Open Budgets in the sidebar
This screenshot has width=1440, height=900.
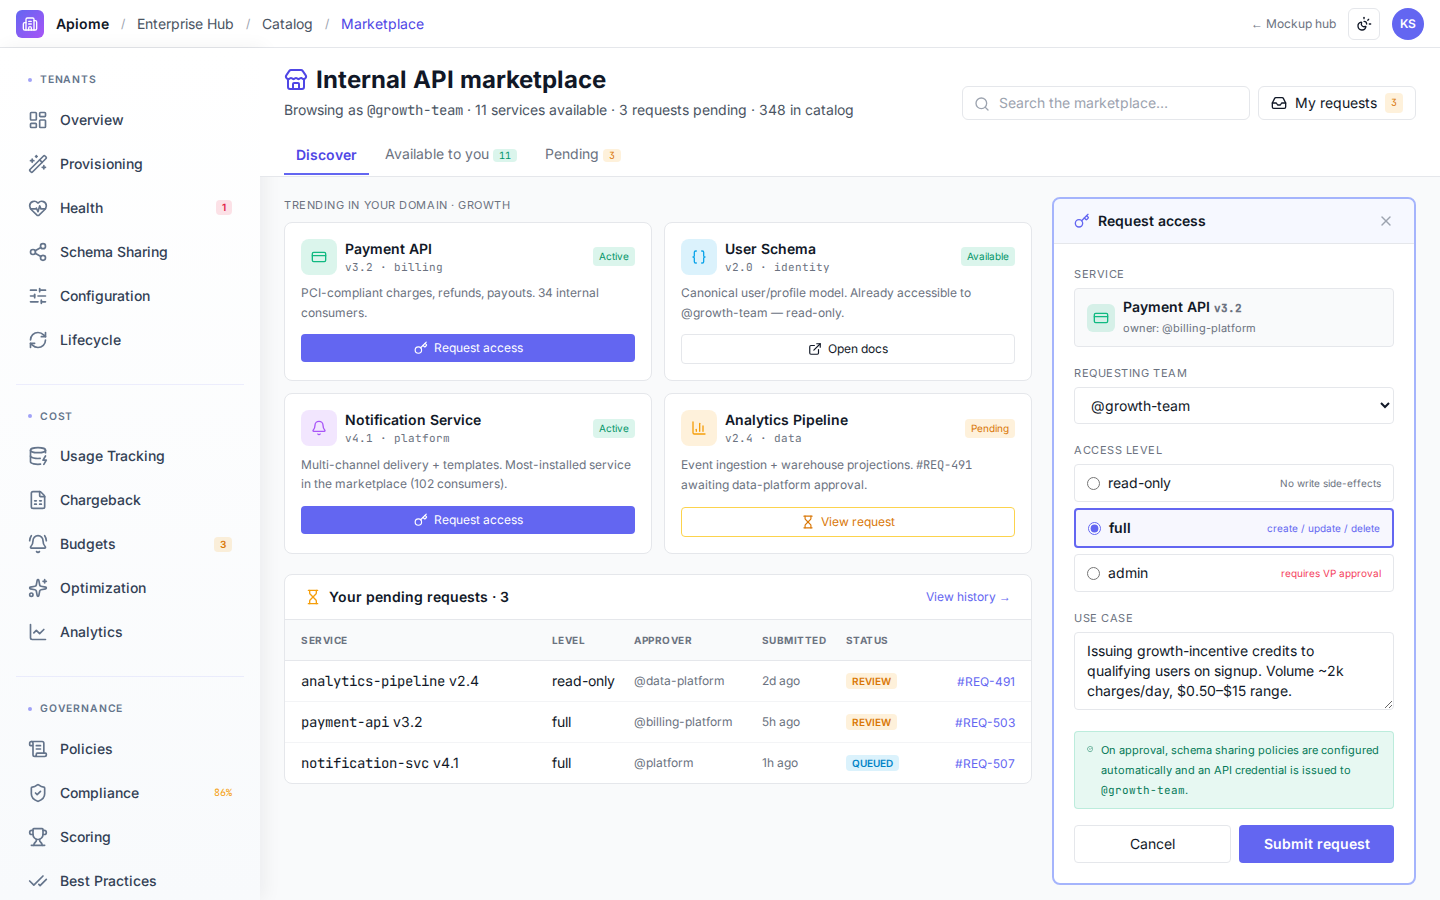click(130, 544)
